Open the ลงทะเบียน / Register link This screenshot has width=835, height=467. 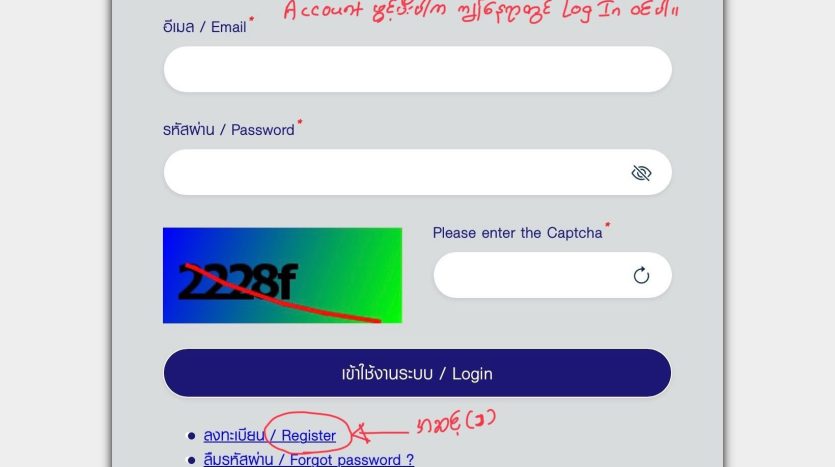tap(269, 436)
